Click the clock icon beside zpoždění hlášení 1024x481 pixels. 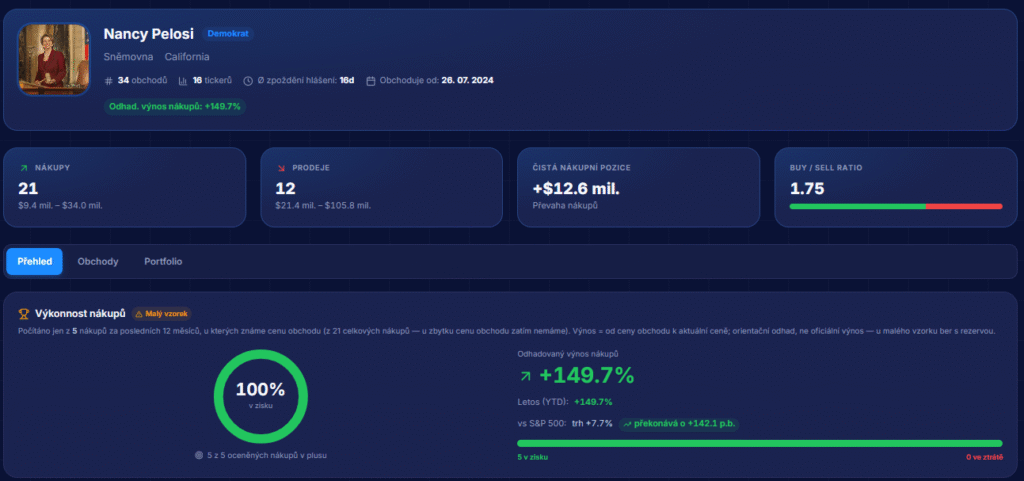pos(248,81)
